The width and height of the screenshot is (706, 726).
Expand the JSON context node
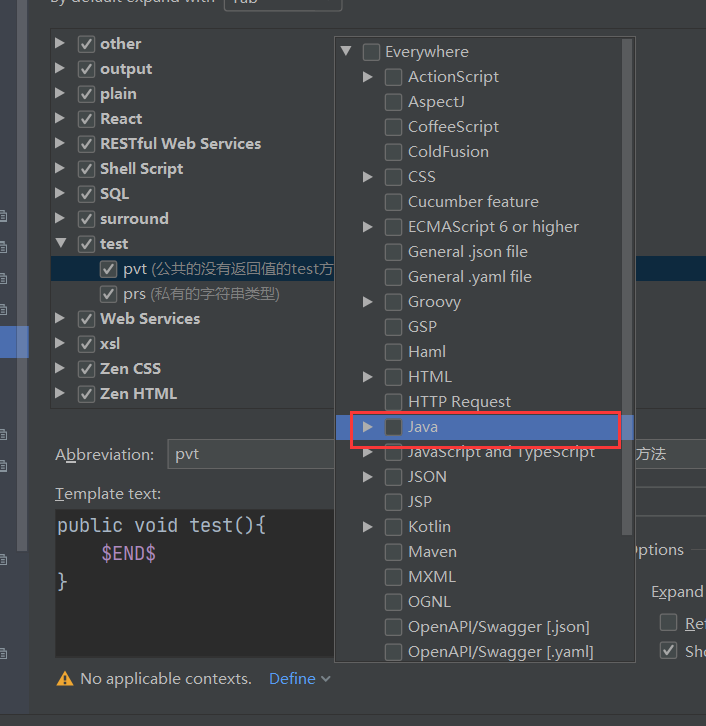368,477
